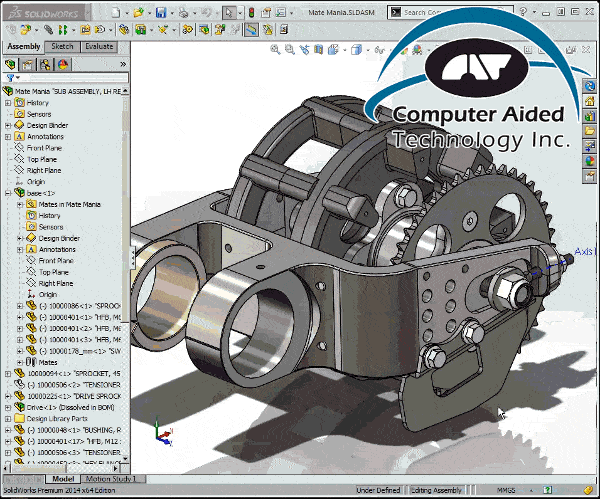Open the Select tool dropdown arrow
The height and width of the screenshot is (499, 600).
point(240,13)
